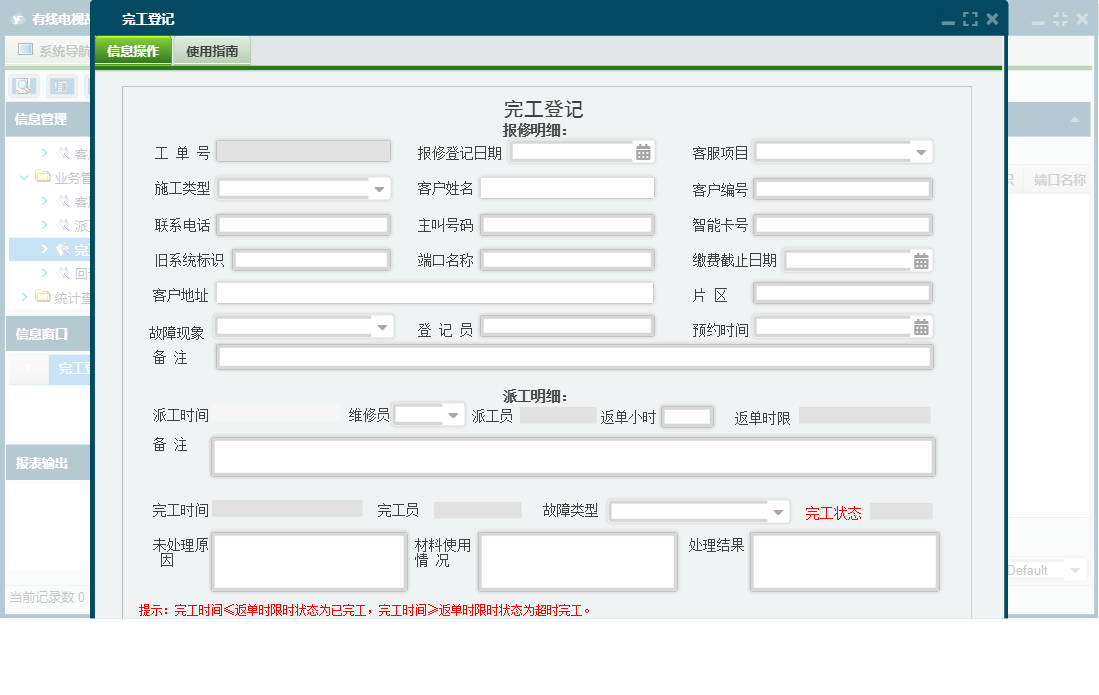Open the 报修登记日期 calendar picker
The image size is (1099, 695).
pyautogui.click(x=643, y=151)
